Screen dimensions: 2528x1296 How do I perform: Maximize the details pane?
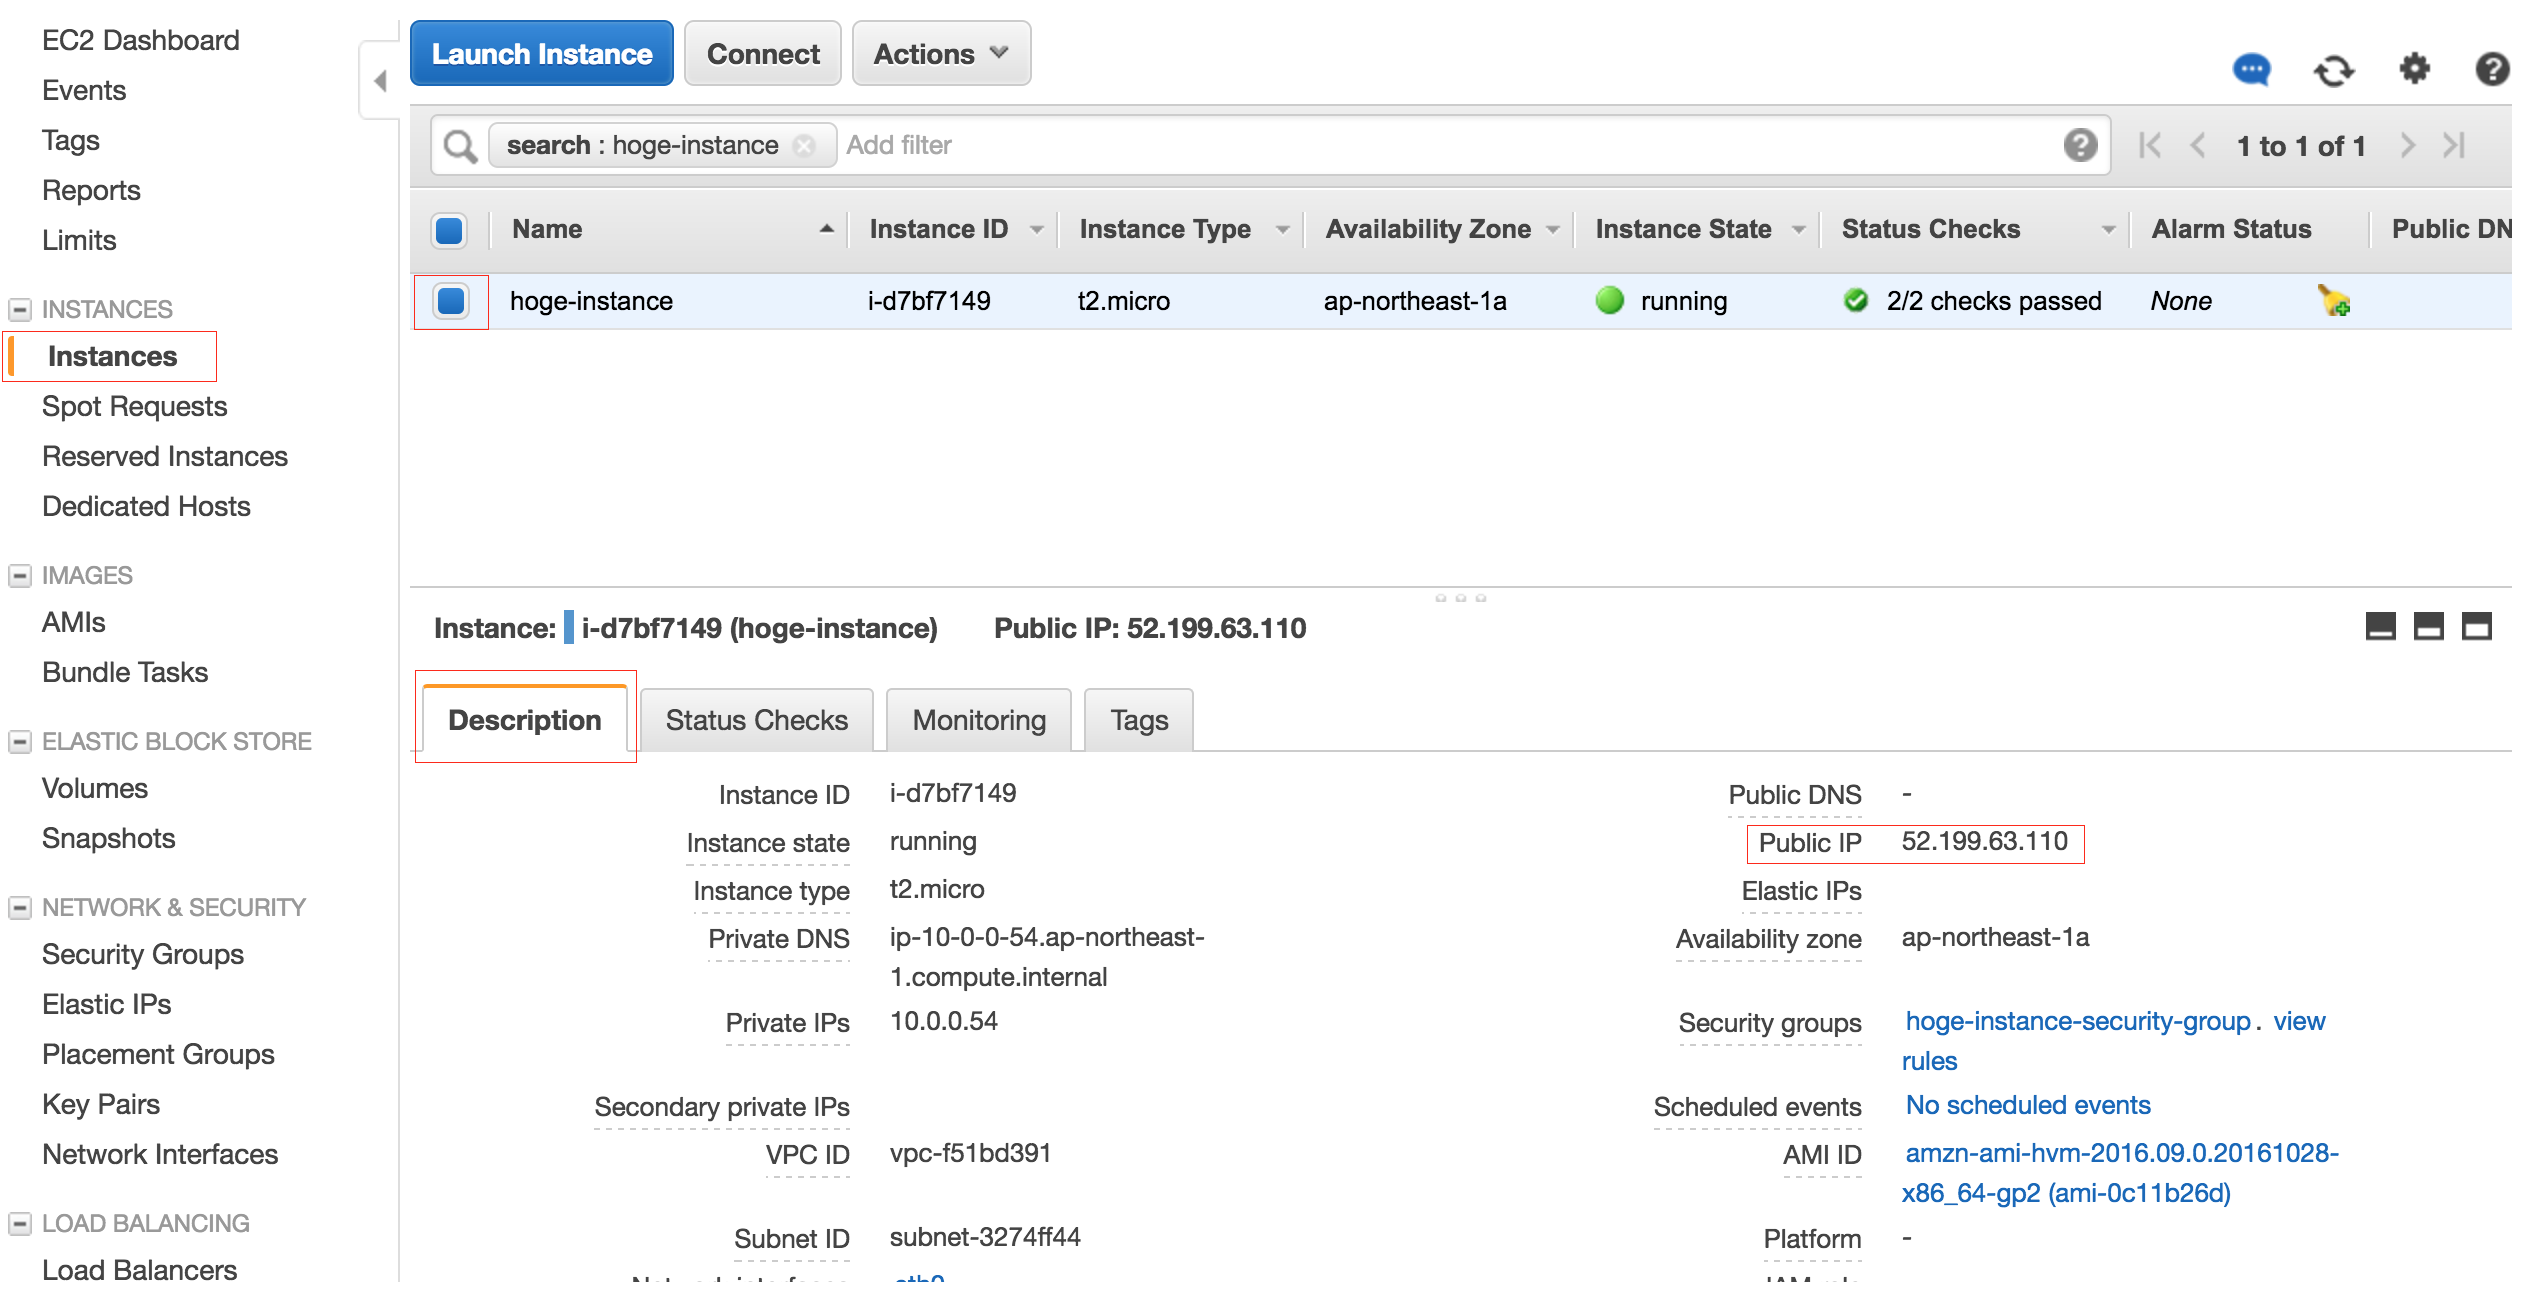click(x=2476, y=627)
